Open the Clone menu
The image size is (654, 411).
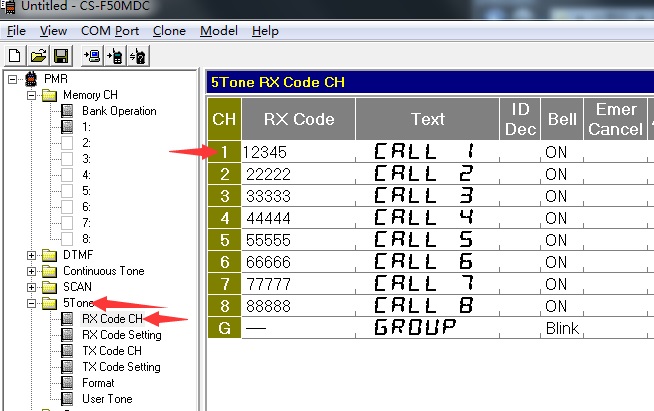coord(169,31)
